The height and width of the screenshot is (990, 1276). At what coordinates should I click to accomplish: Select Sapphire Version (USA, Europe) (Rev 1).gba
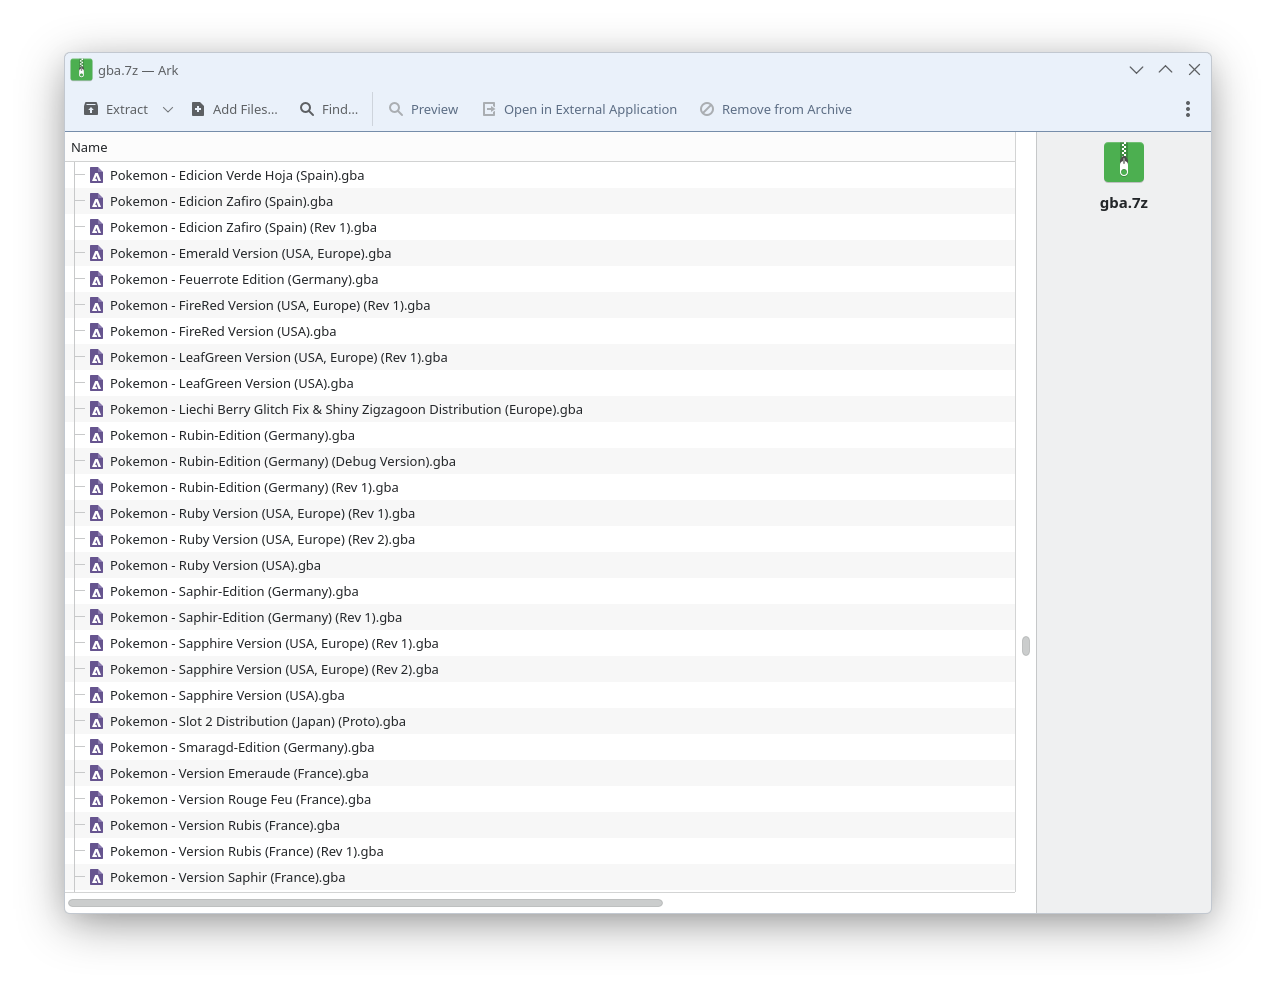540,643
